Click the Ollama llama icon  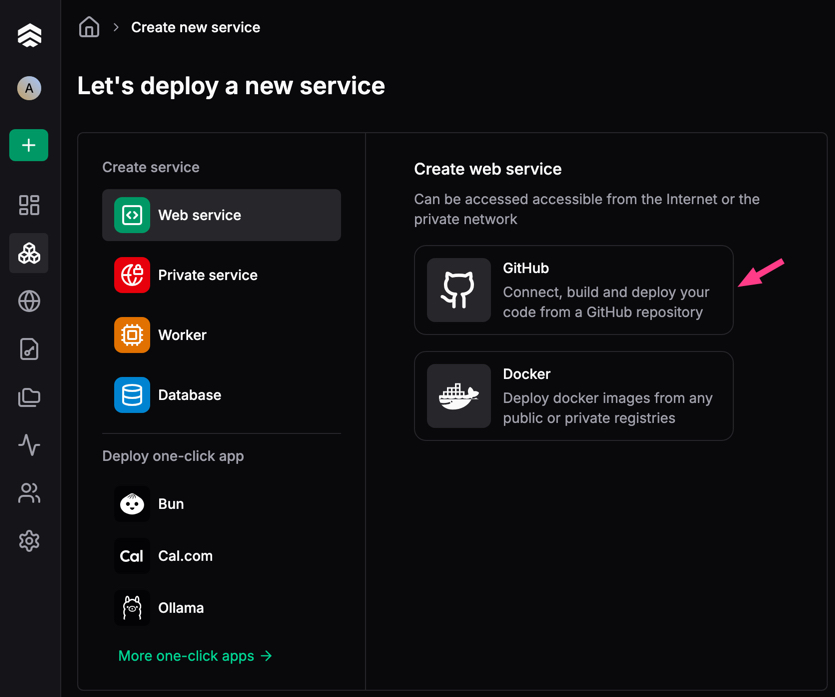click(132, 608)
